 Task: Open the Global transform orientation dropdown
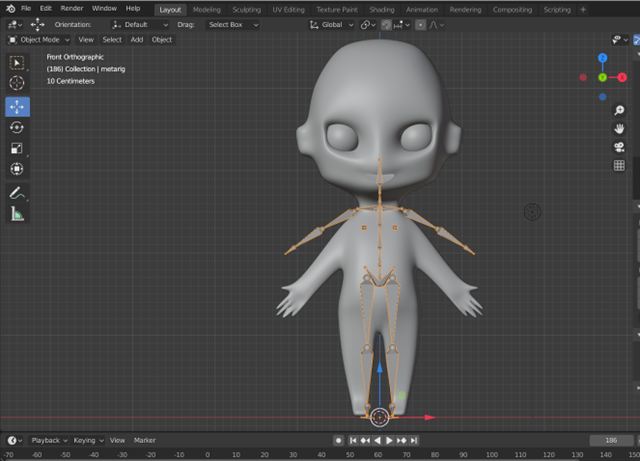click(x=331, y=25)
